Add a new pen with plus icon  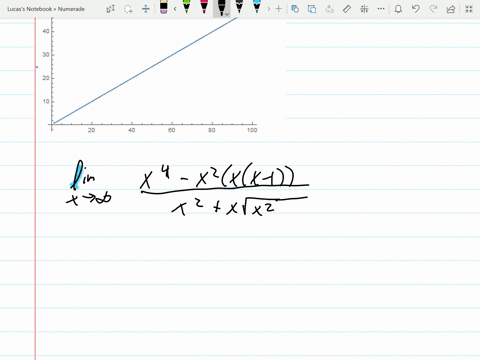pos(279,9)
